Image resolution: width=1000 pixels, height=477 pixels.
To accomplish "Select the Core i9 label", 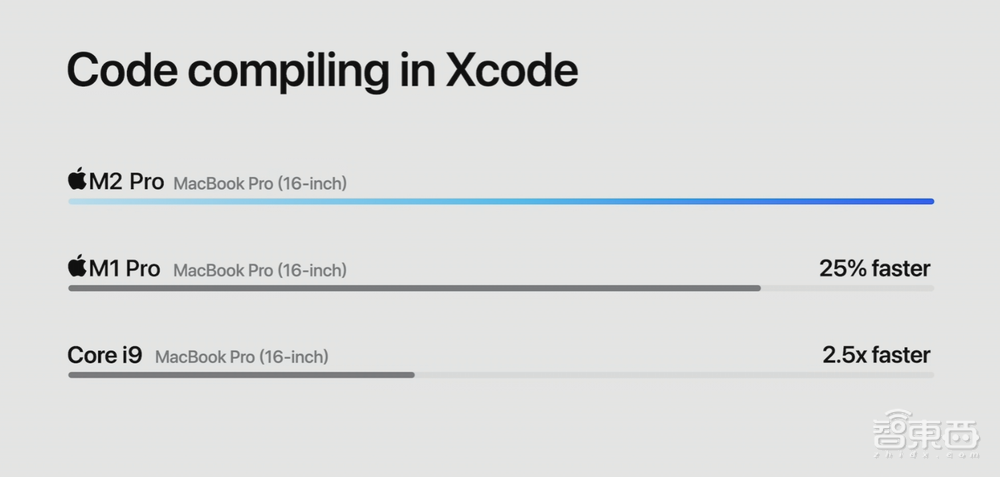I will [105, 355].
